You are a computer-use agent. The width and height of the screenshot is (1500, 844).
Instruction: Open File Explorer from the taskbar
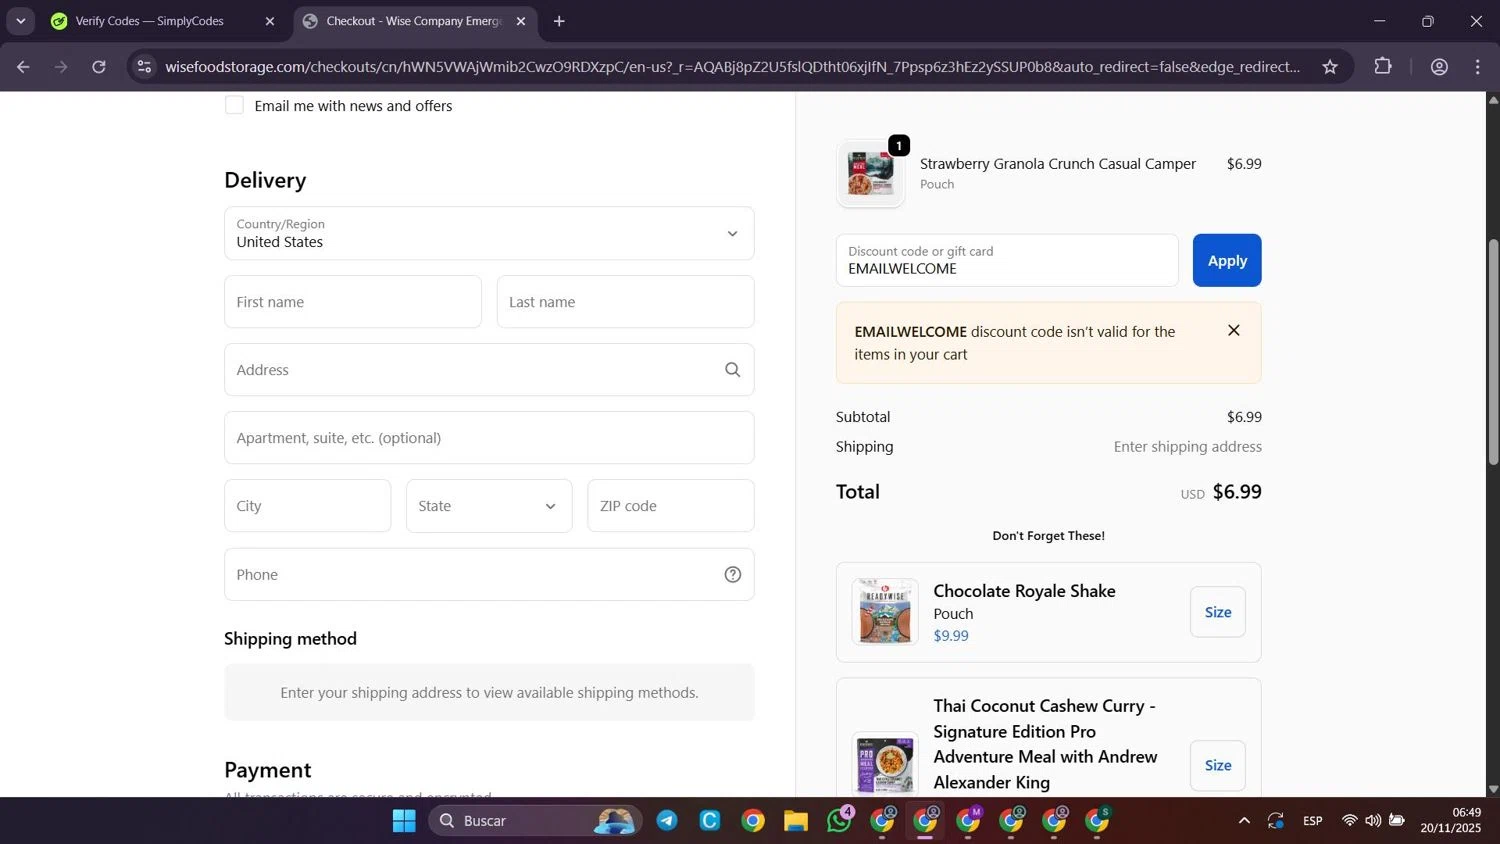click(796, 821)
